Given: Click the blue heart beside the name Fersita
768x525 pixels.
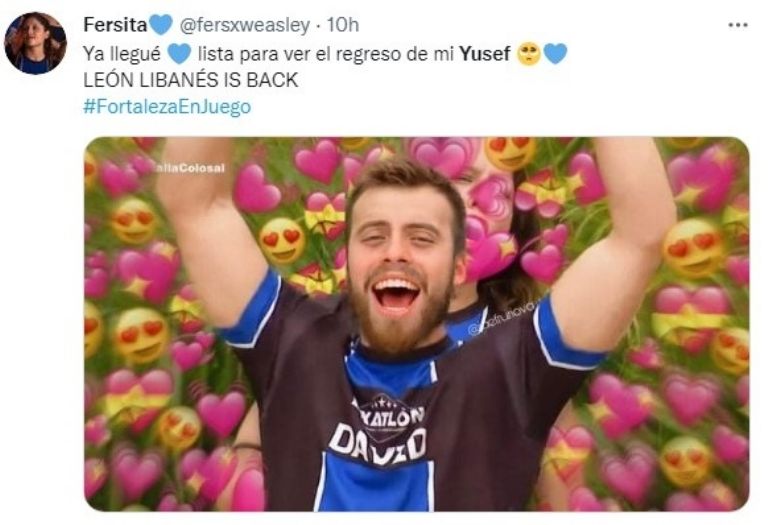Looking at the screenshot, I should 161,24.
